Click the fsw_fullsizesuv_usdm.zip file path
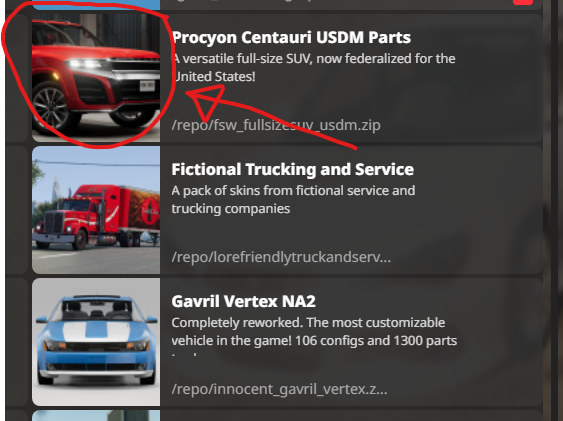Image resolution: width=563 pixels, height=421 pixels. tap(276, 125)
